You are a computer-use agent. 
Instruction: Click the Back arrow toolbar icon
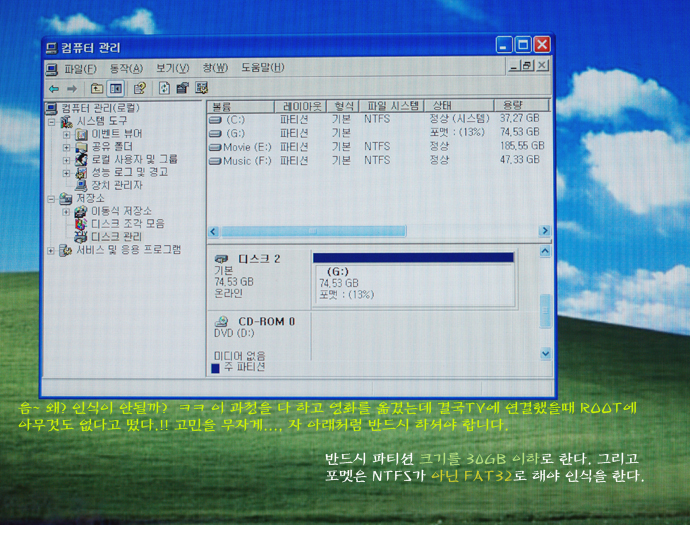54,88
